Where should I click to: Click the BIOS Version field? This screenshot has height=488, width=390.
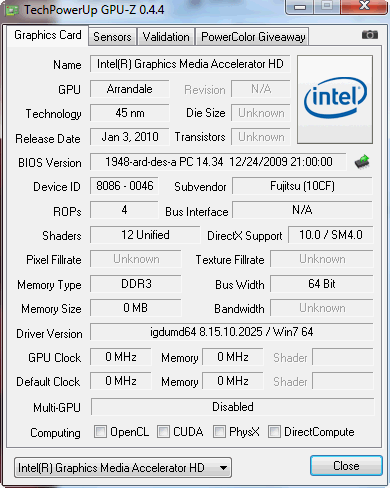pos(218,162)
